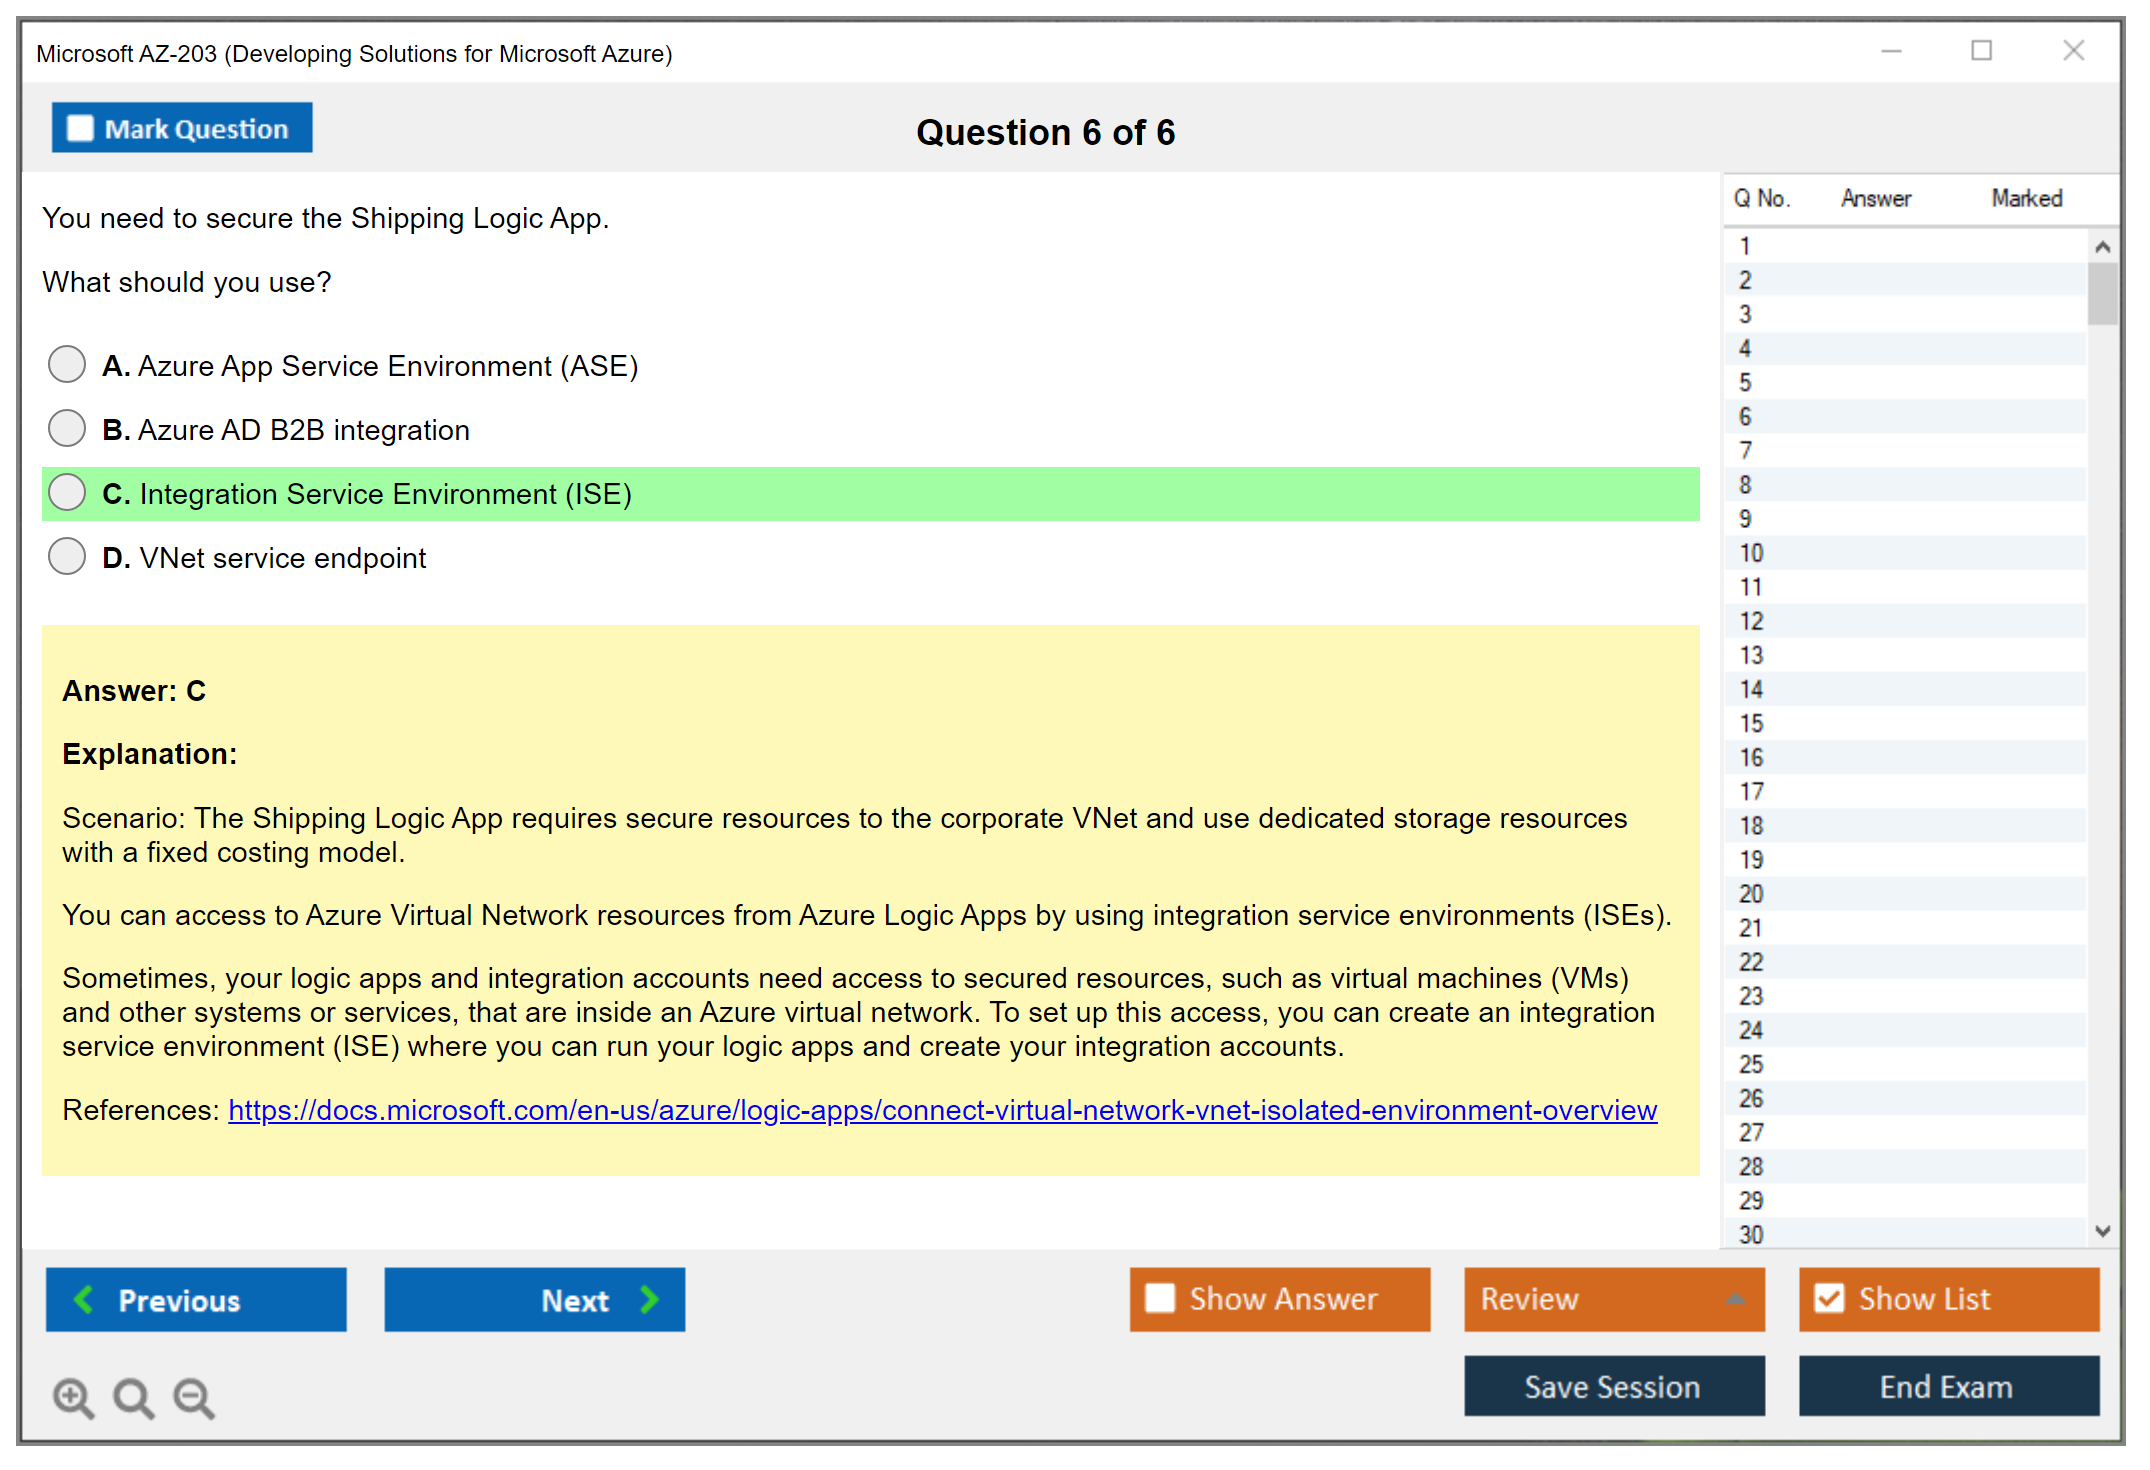The image size is (2150, 1470).
Task: Toggle the Mark Question checkbox
Action: 80,128
